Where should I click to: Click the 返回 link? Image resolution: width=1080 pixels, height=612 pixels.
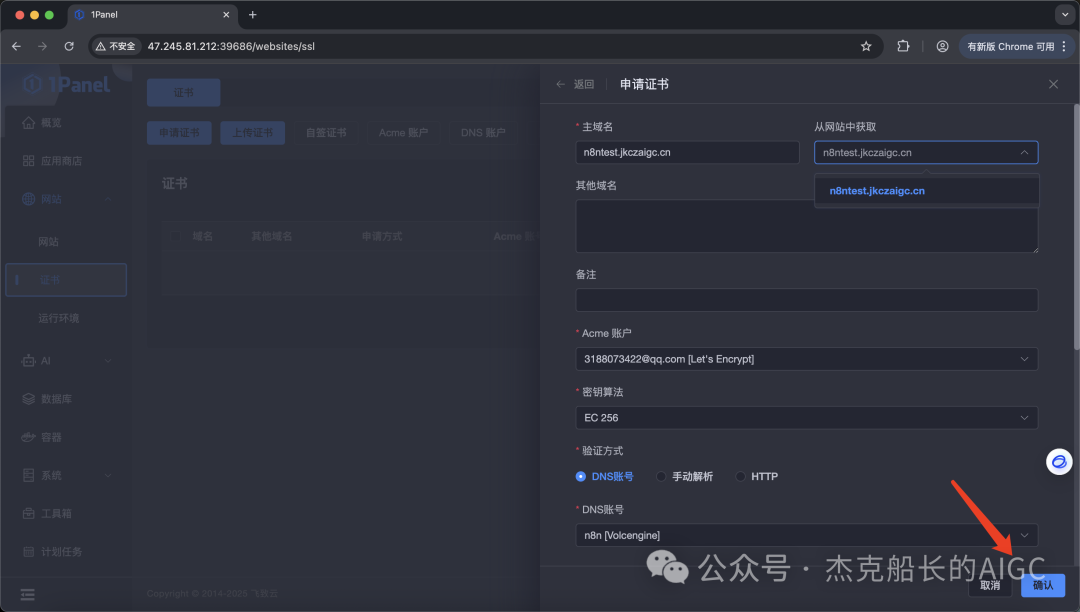583,84
